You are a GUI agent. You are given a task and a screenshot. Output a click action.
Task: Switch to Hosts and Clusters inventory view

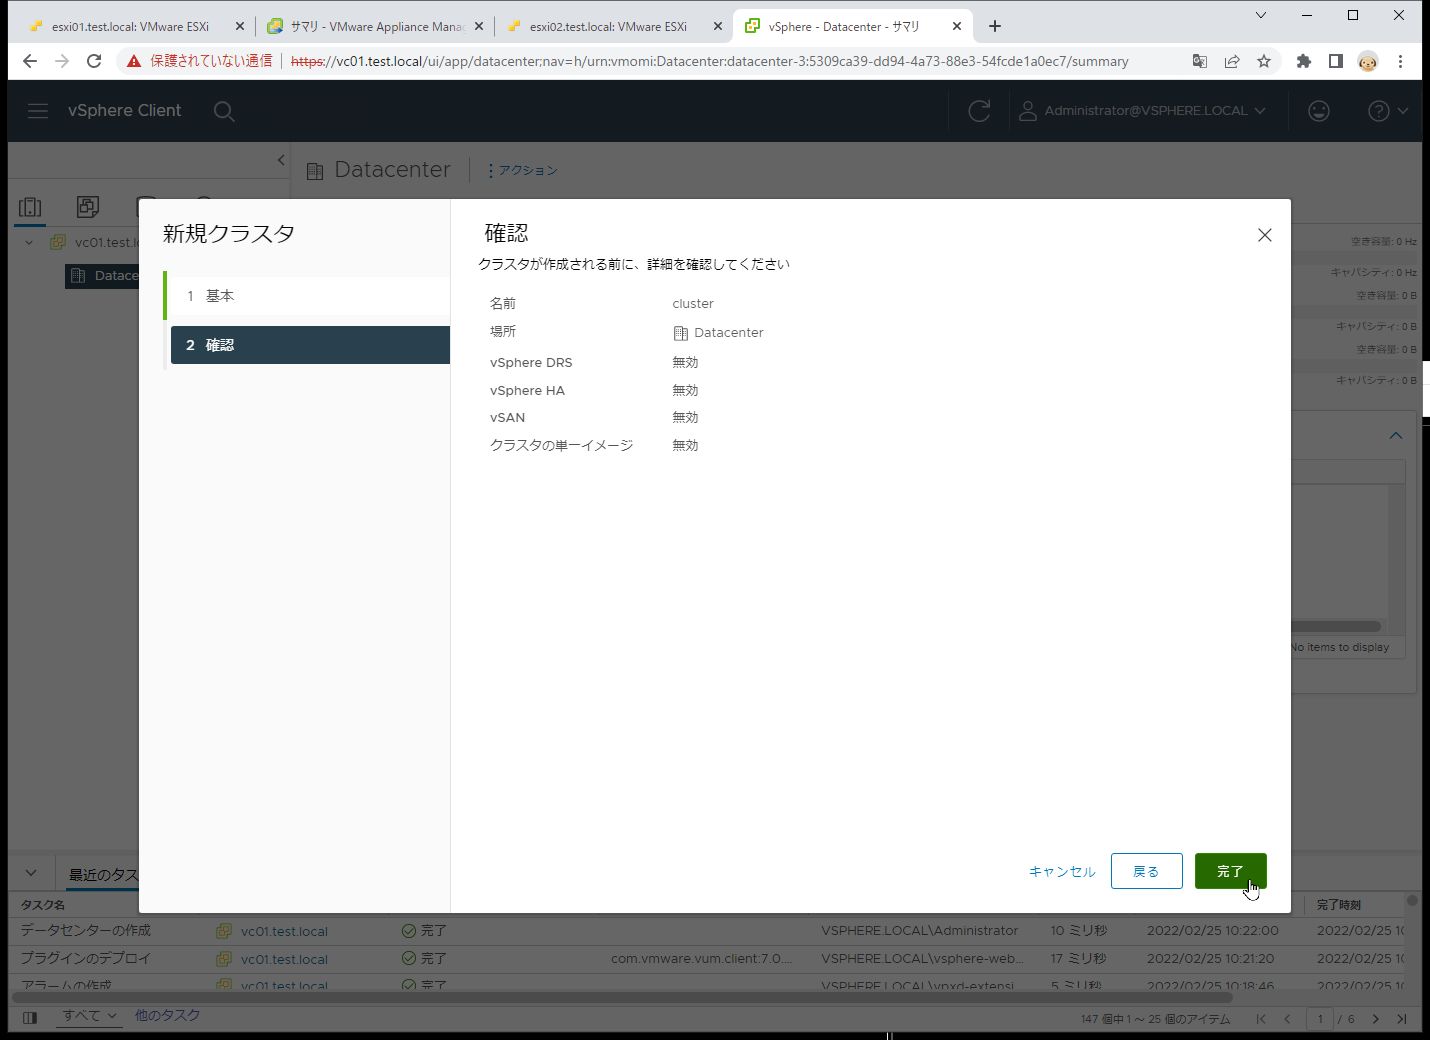(x=30, y=207)
